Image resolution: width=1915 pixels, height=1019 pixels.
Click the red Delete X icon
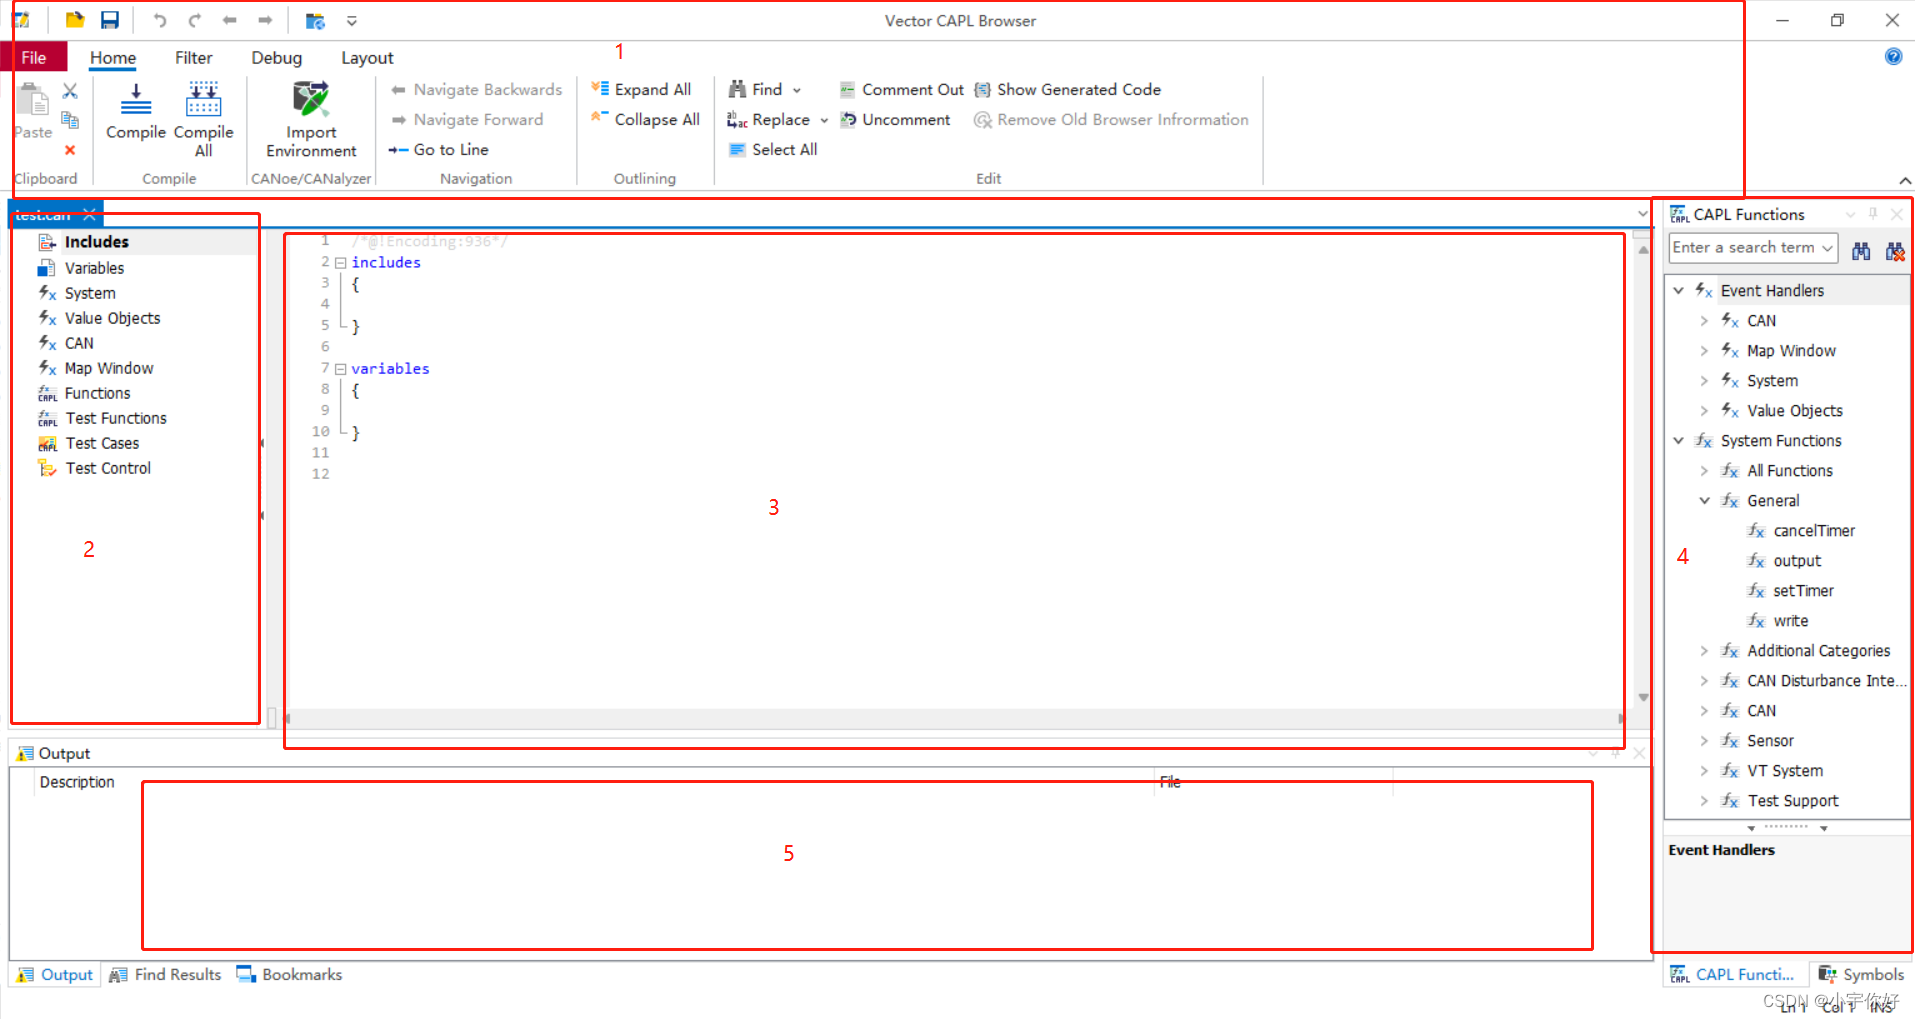[70, 150]
